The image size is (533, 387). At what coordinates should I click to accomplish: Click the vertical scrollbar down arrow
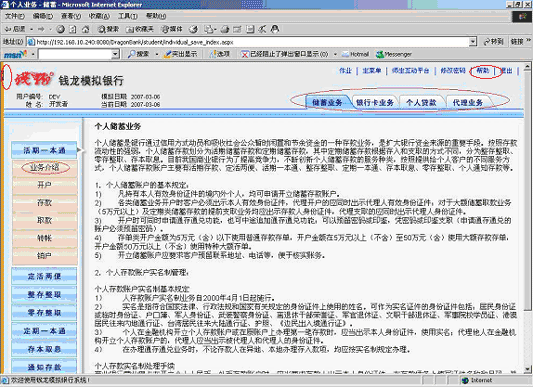click(528, 369)
